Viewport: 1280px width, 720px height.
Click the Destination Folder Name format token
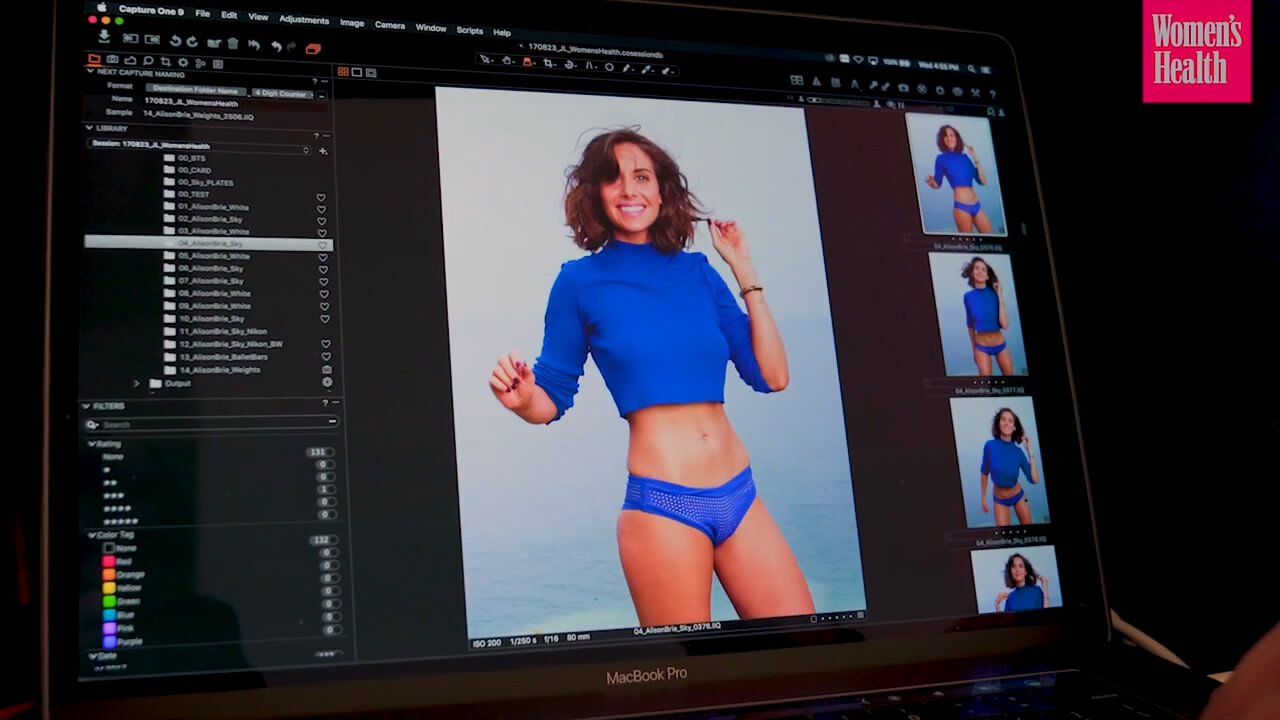196,90
